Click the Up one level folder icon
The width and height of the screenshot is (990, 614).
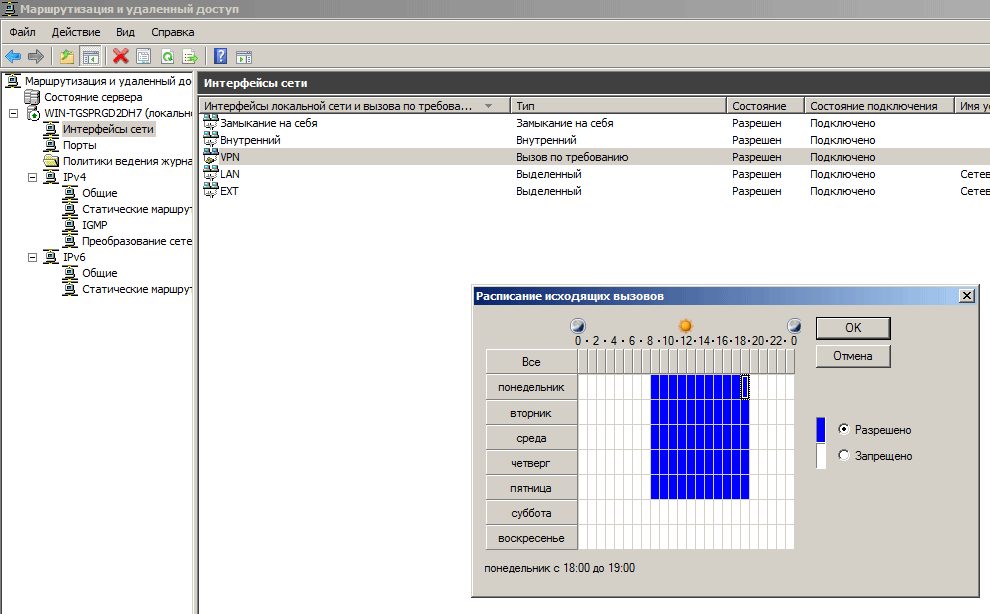coord(67,56)
